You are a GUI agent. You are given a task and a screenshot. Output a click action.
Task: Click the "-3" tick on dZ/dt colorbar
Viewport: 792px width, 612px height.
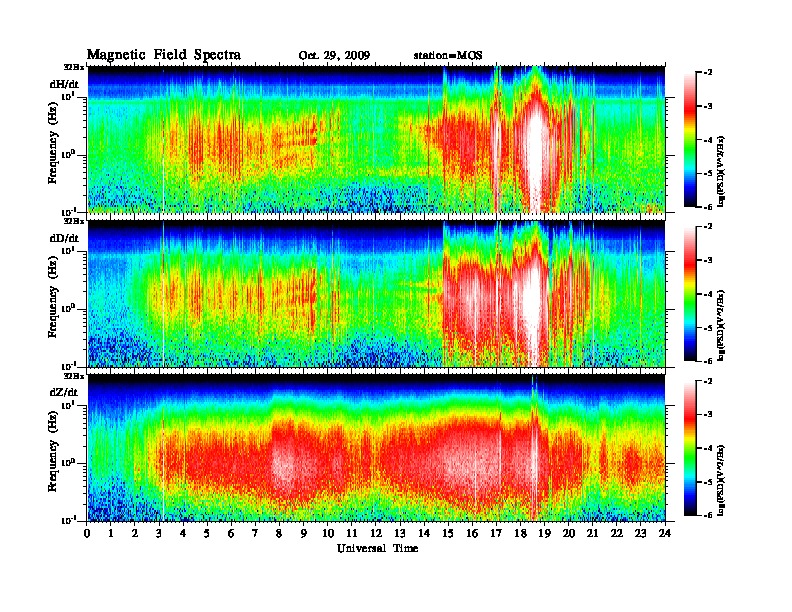pos(709,415)
